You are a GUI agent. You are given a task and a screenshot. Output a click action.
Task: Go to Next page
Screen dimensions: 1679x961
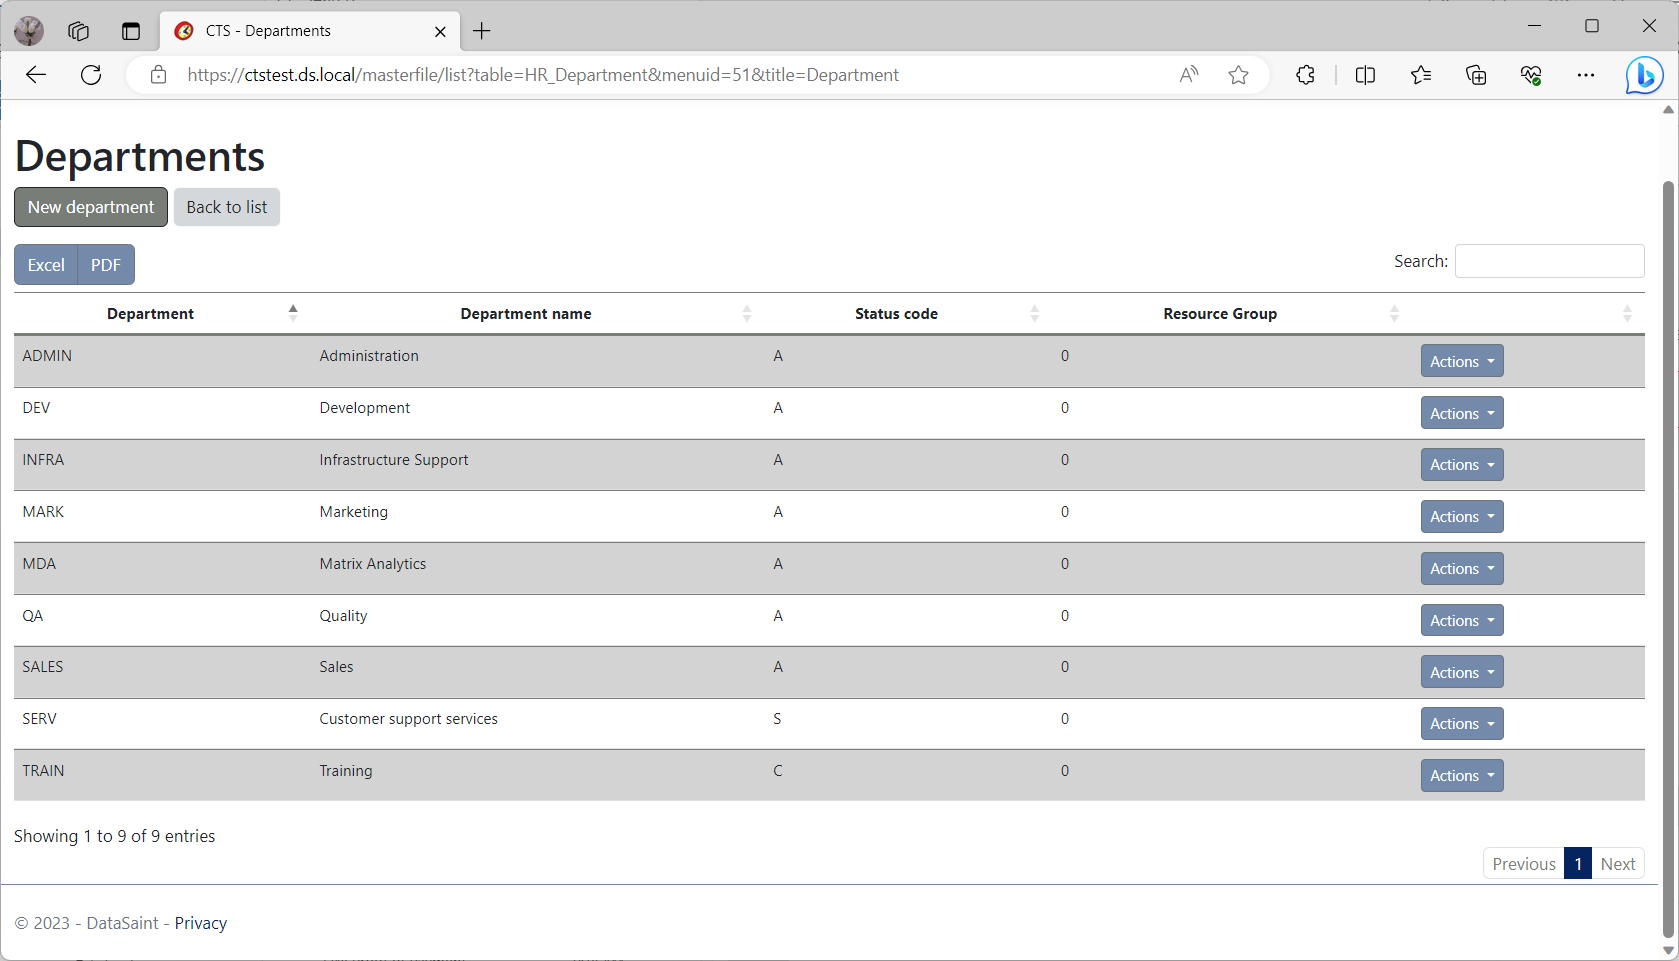point(1618,864)
